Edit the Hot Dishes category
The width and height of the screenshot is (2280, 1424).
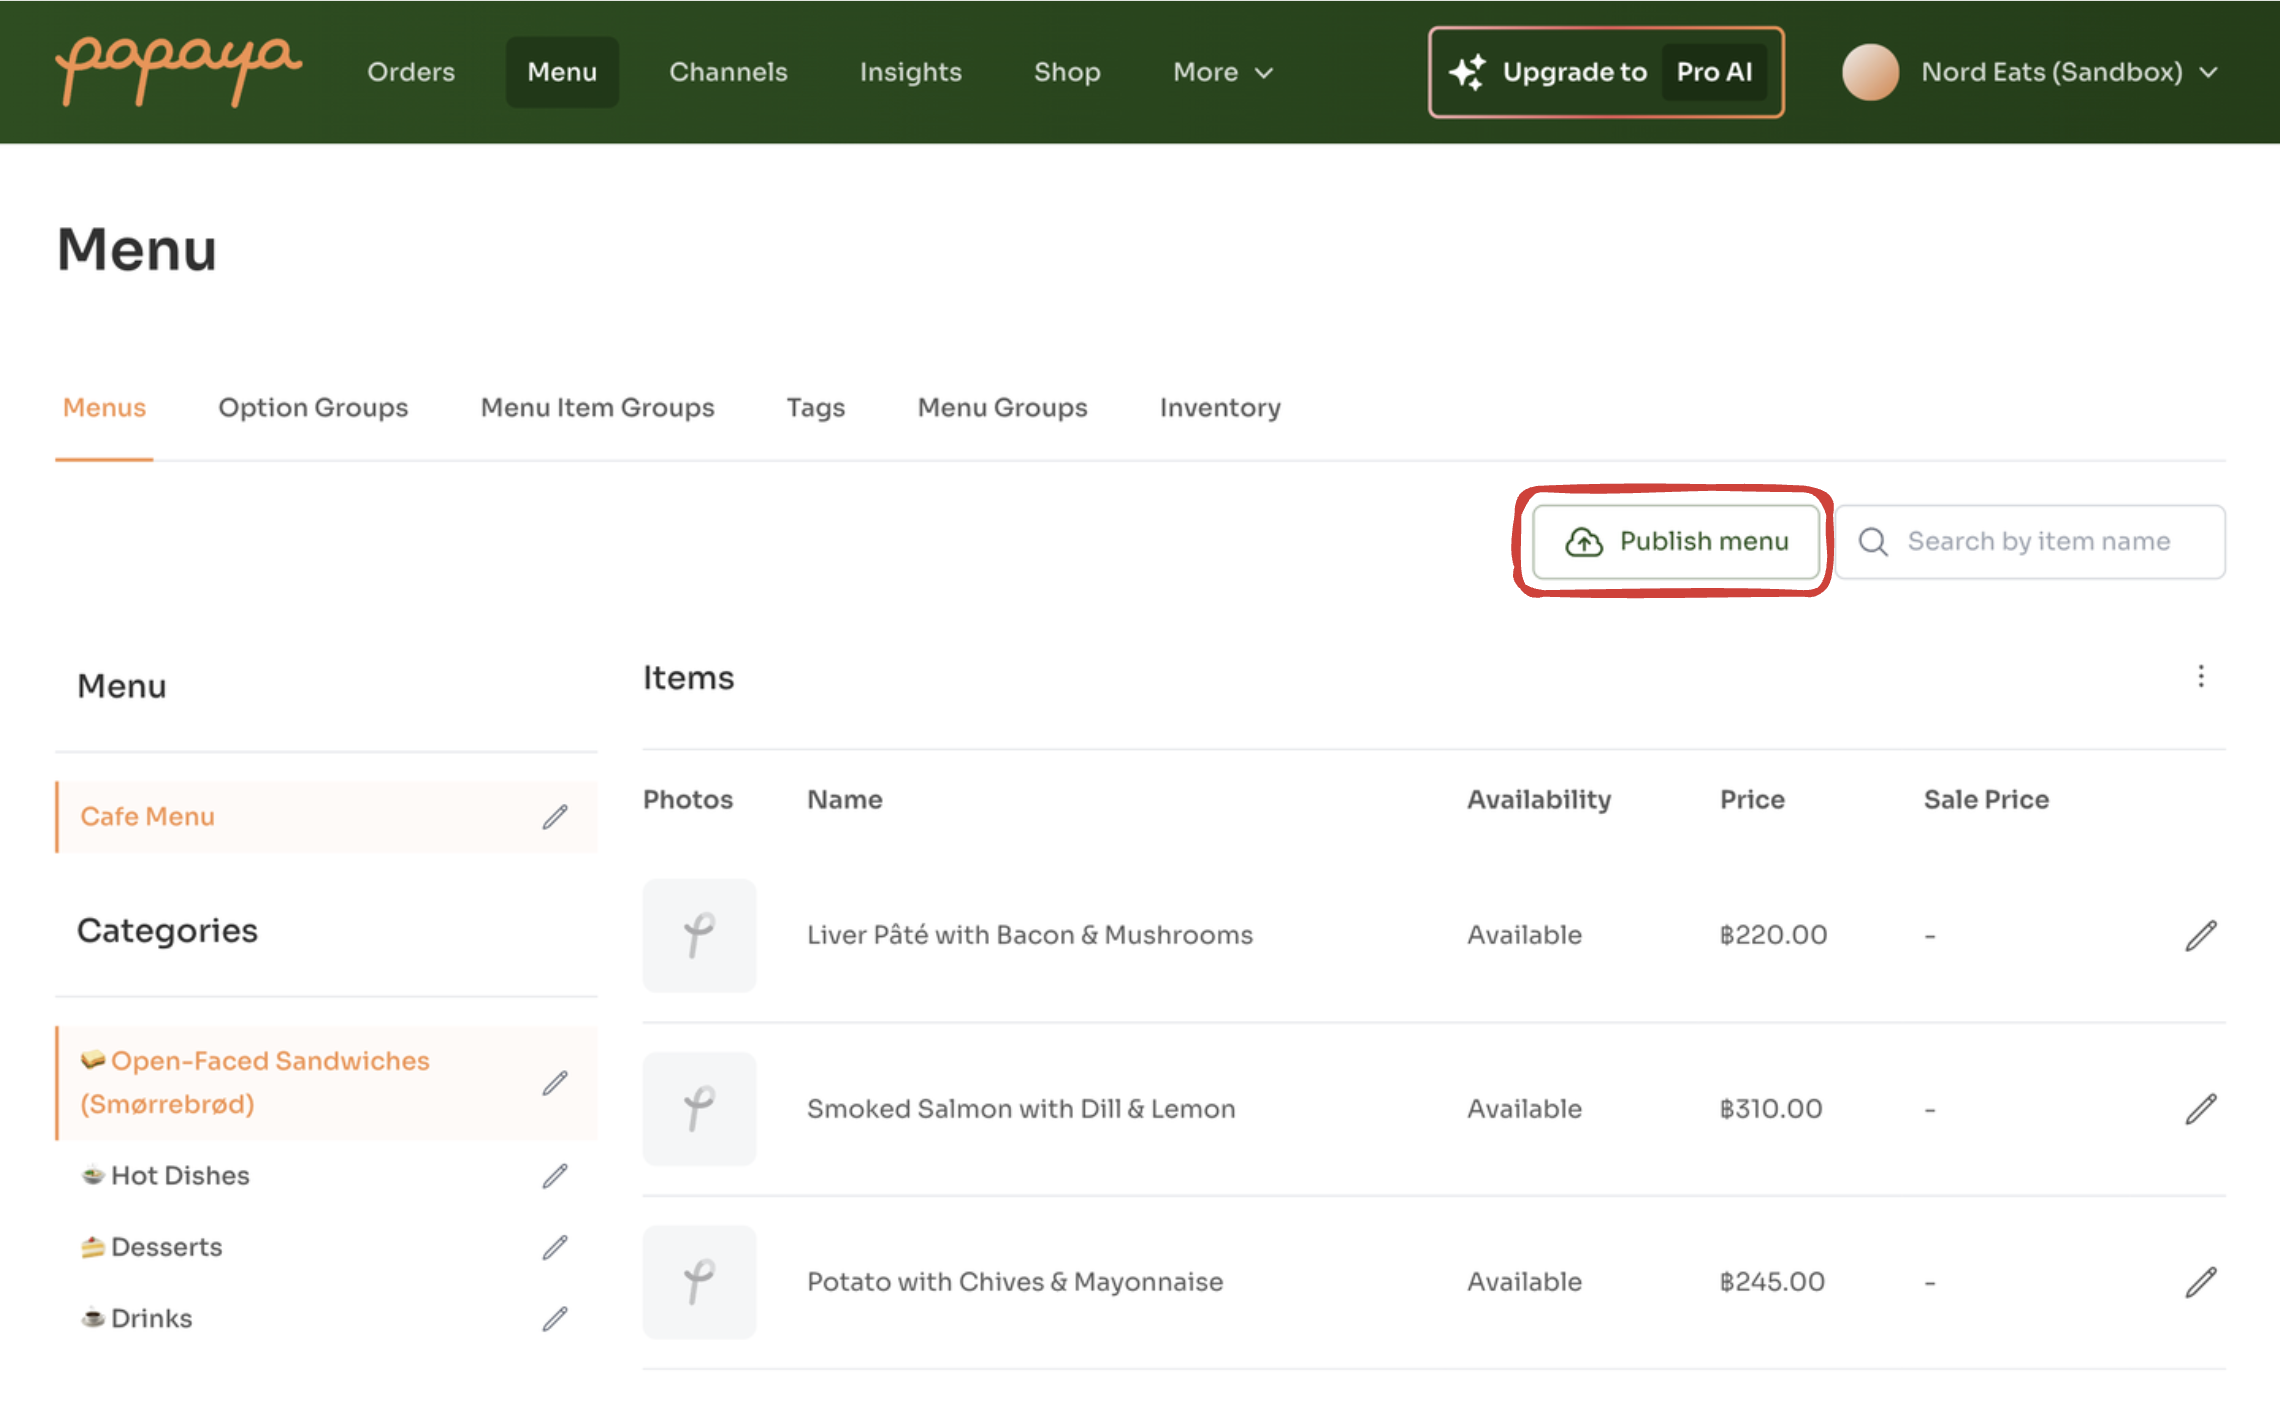(555, 1176)
